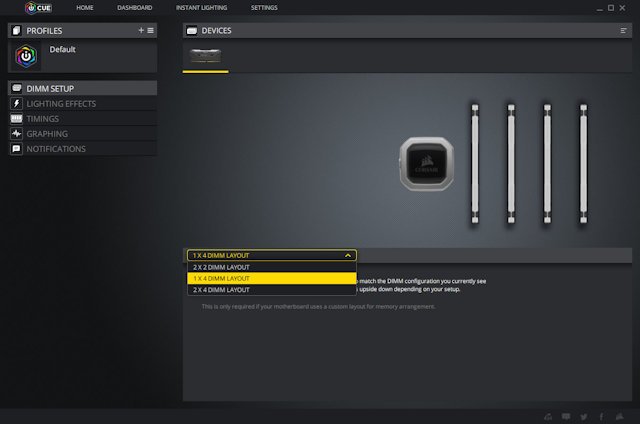Open the profiles list menu icon
This screenshot has height=424, width=640.
pyautogui.click(x=151, y=30)
